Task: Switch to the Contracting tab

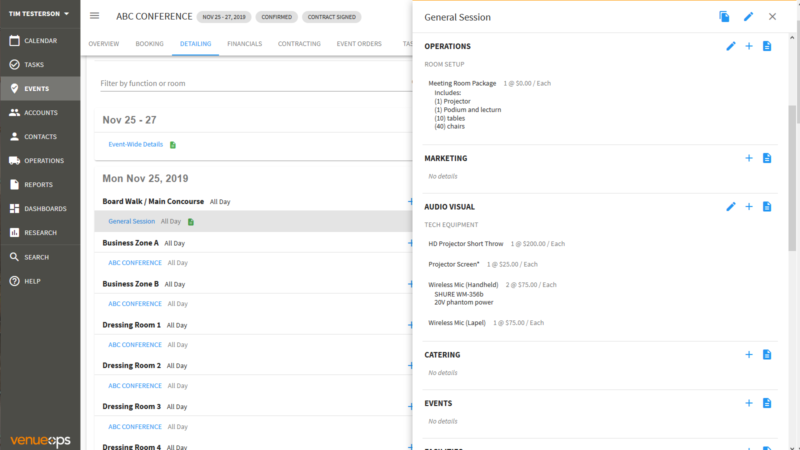Action: [x=299, y=44]
